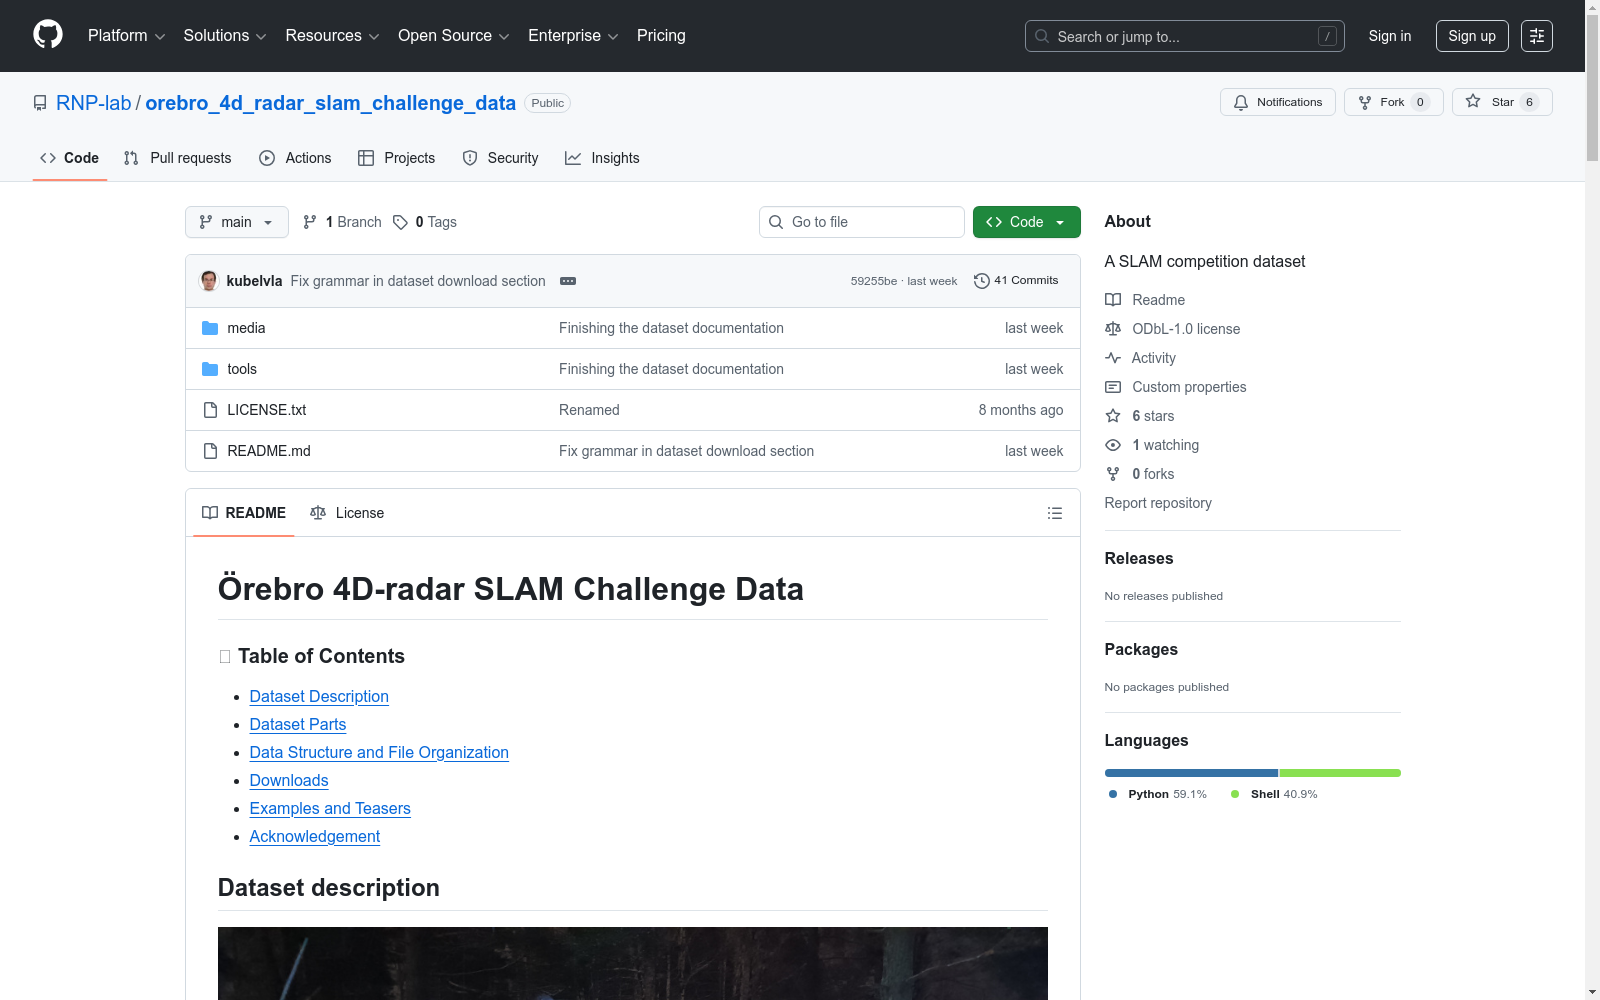
Task: Switch to the Actions tab
Action: point(295,158)
